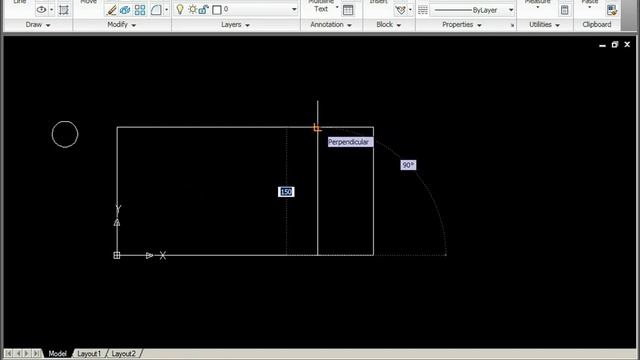
Task: Open the layer list dropdown
Action: [x=294, y=9]
